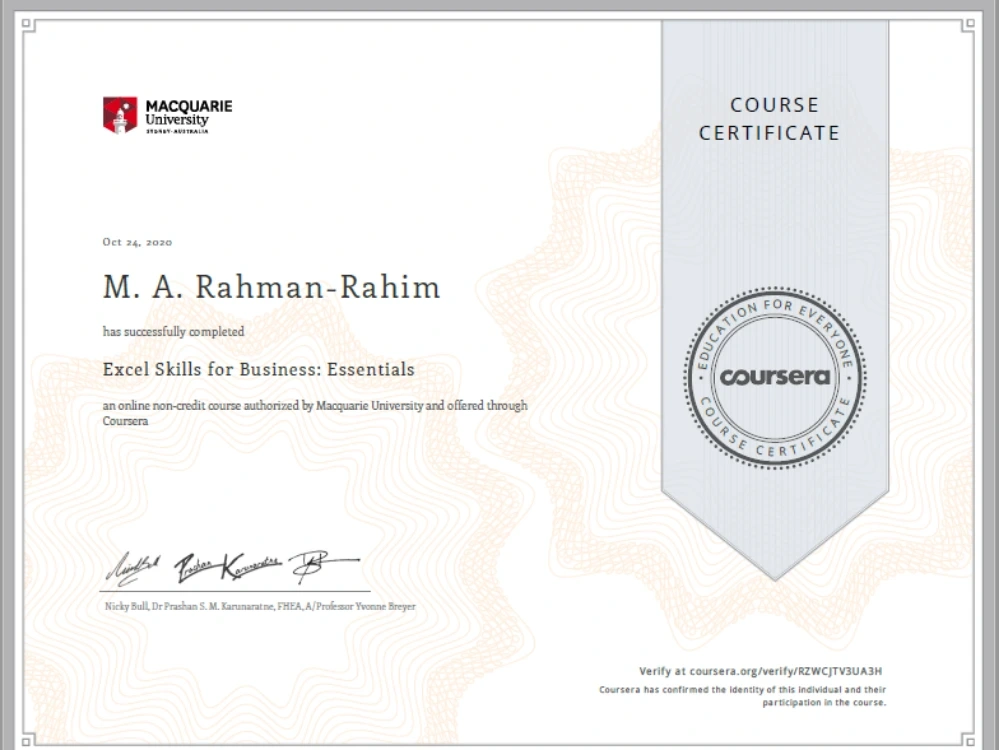
Task: Click the recipient name 'M. A. Rahman-Rahim'
Action: [x=272, y=287]
